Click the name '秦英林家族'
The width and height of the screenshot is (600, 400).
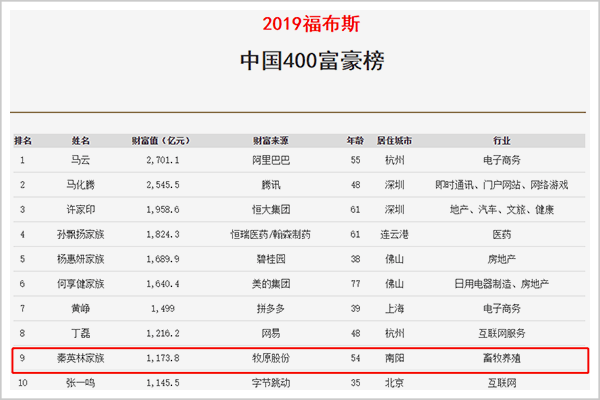click(80, 358)
